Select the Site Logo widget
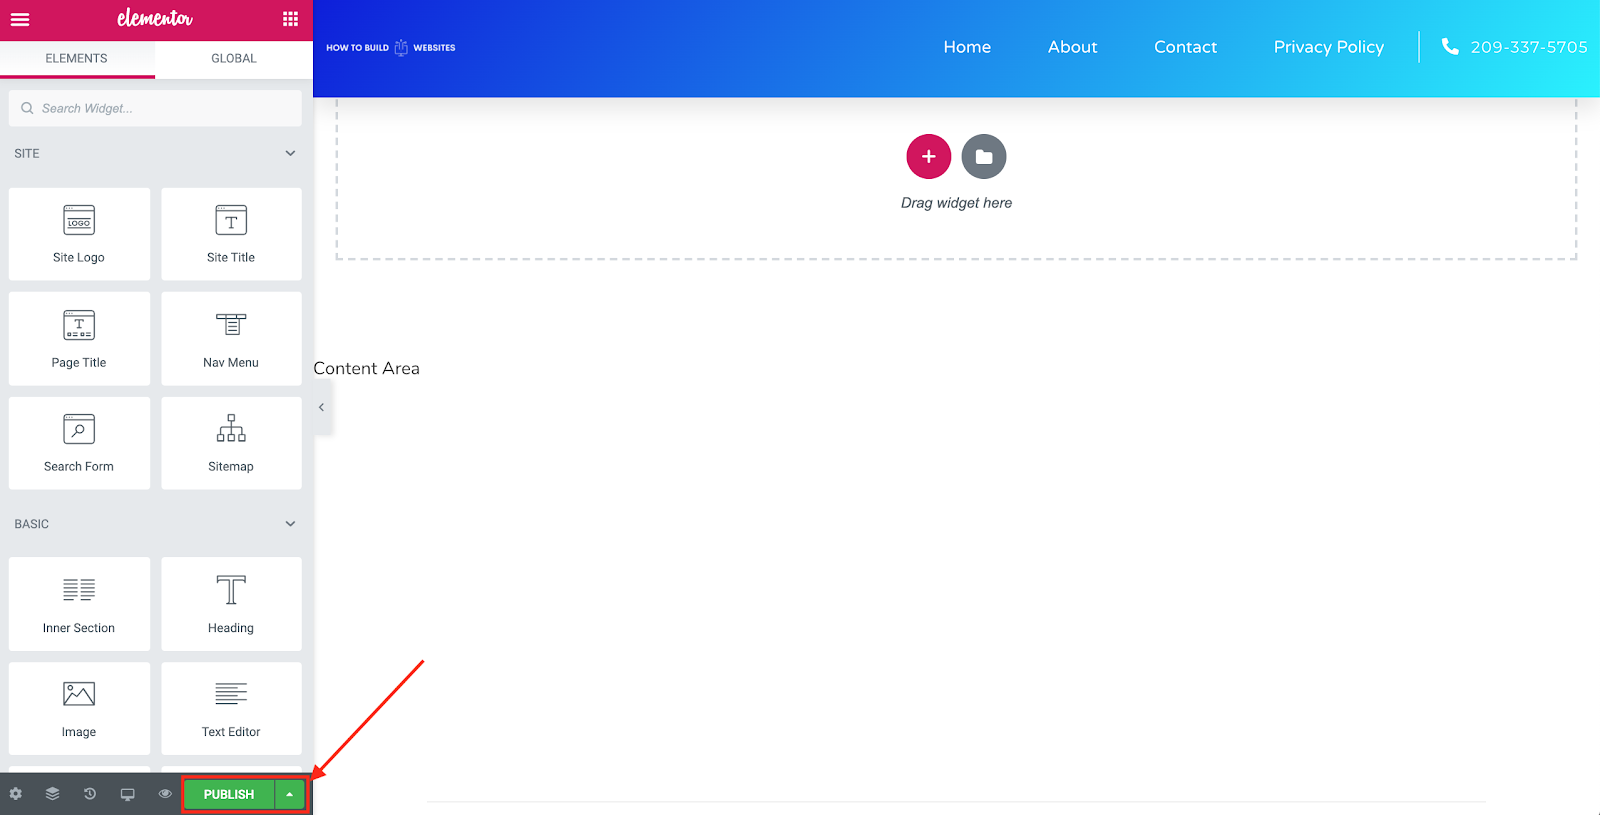The image size is (1600, 815). tap(79, 234)
